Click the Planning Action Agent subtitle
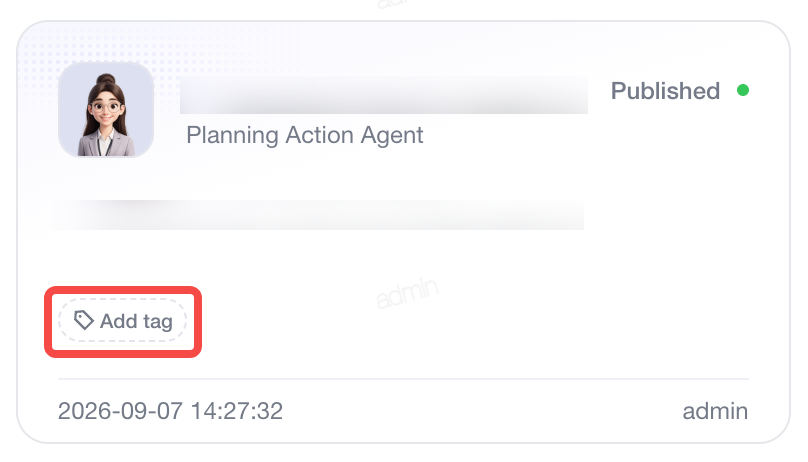The width and height of the screenshot is (808, 462). tap(305, 135)
